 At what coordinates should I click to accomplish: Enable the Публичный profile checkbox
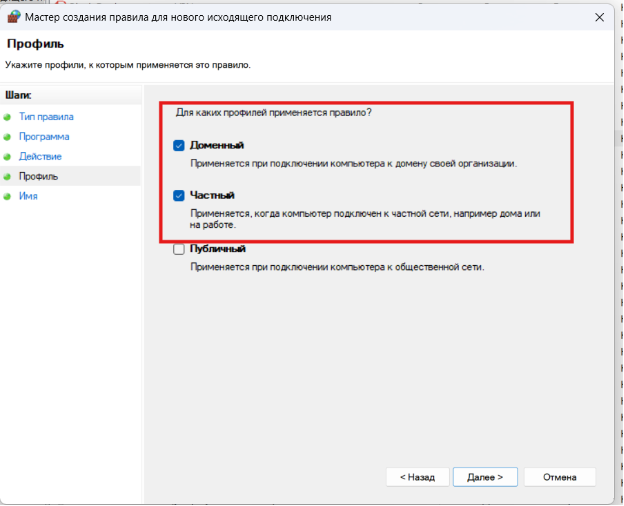click(x=179, y=249)
